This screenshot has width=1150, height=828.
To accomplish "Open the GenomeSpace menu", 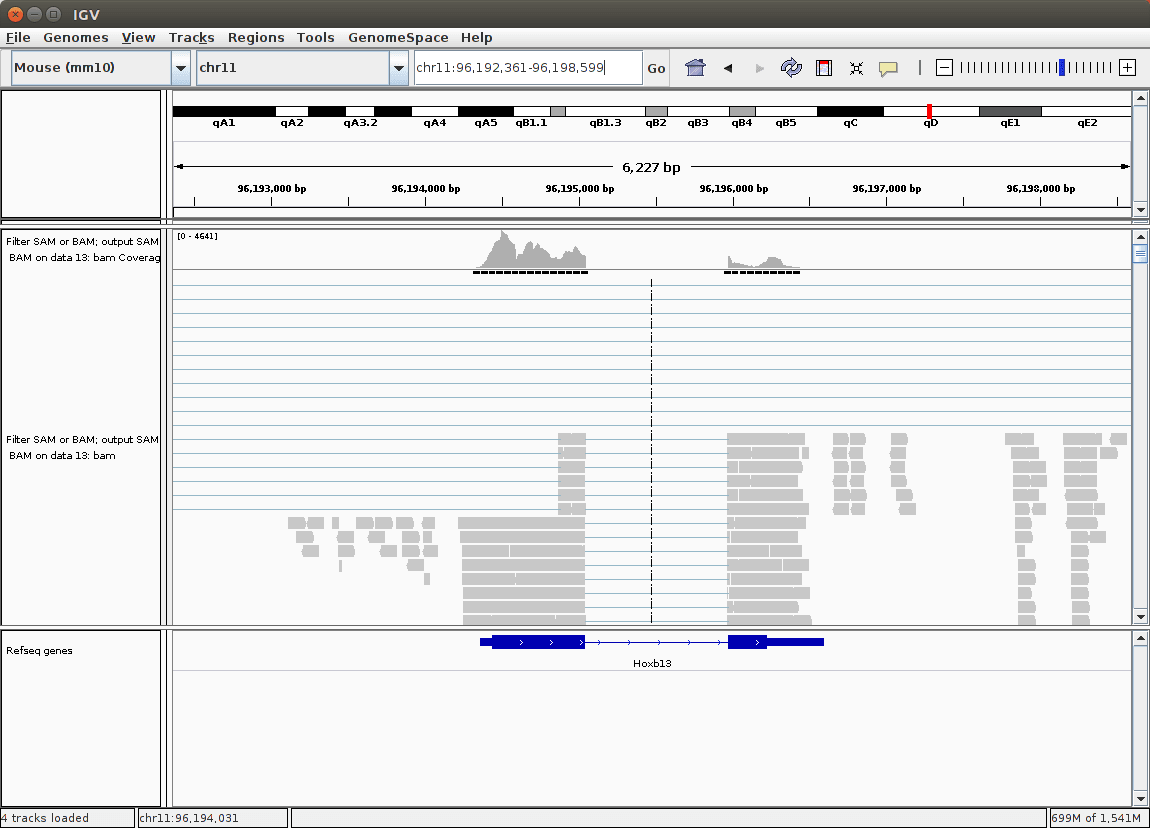I will [398, 37].
